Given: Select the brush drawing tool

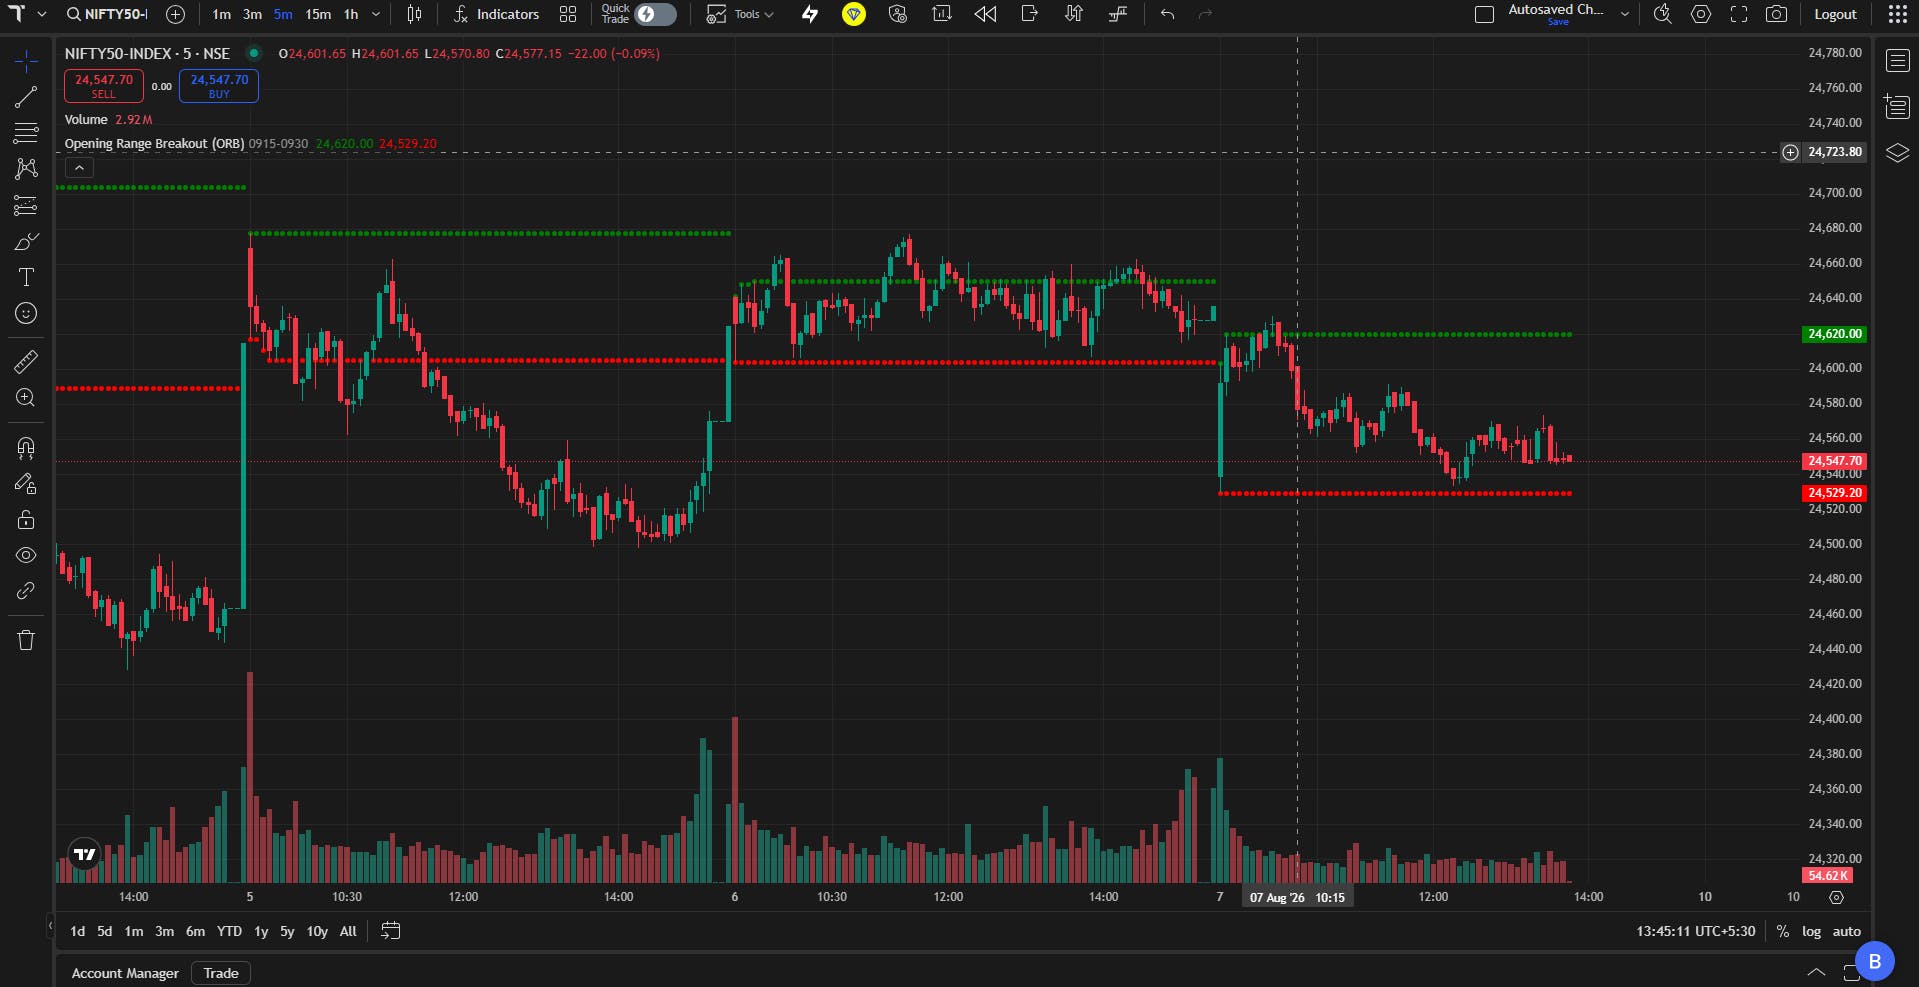Looking at the screenshot, I should click(x=26, y=242).
